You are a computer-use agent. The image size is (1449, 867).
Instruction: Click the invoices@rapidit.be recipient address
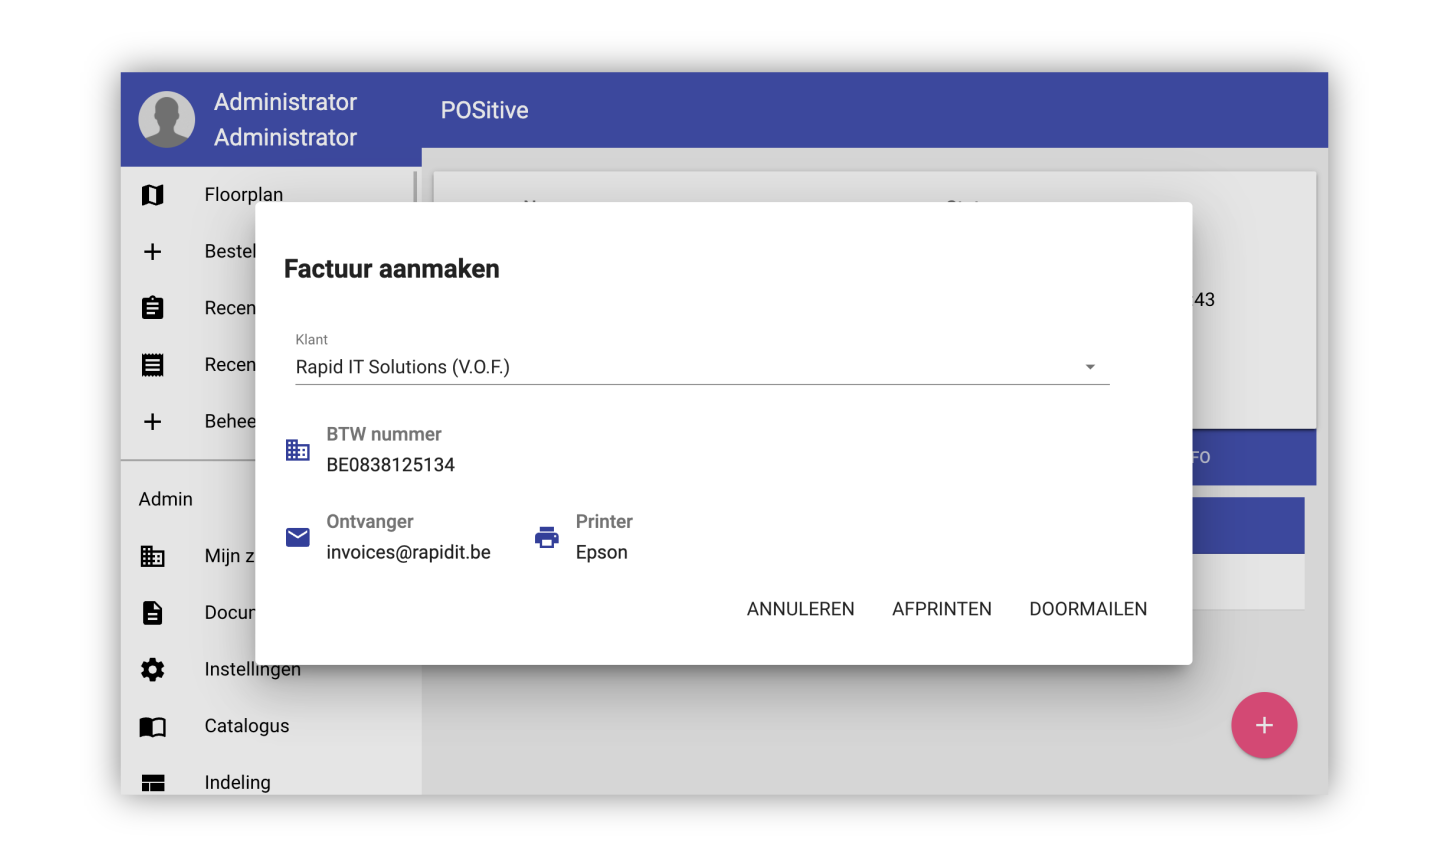[408, 552]
